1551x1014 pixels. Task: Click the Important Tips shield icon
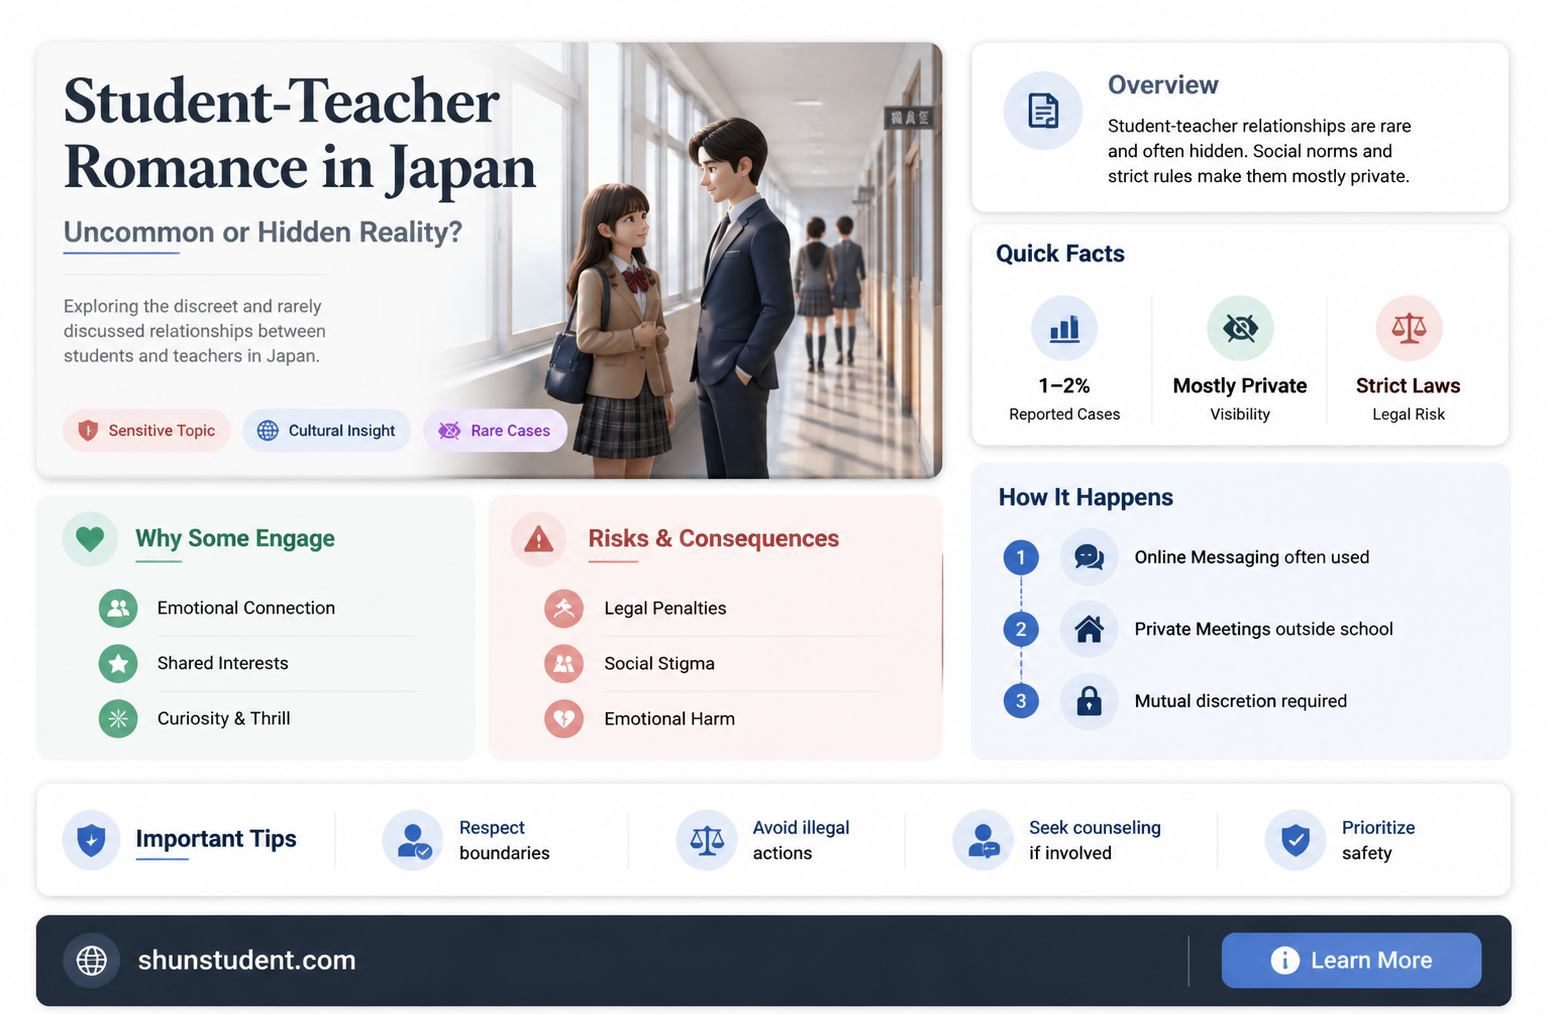(x=91, y=840)
